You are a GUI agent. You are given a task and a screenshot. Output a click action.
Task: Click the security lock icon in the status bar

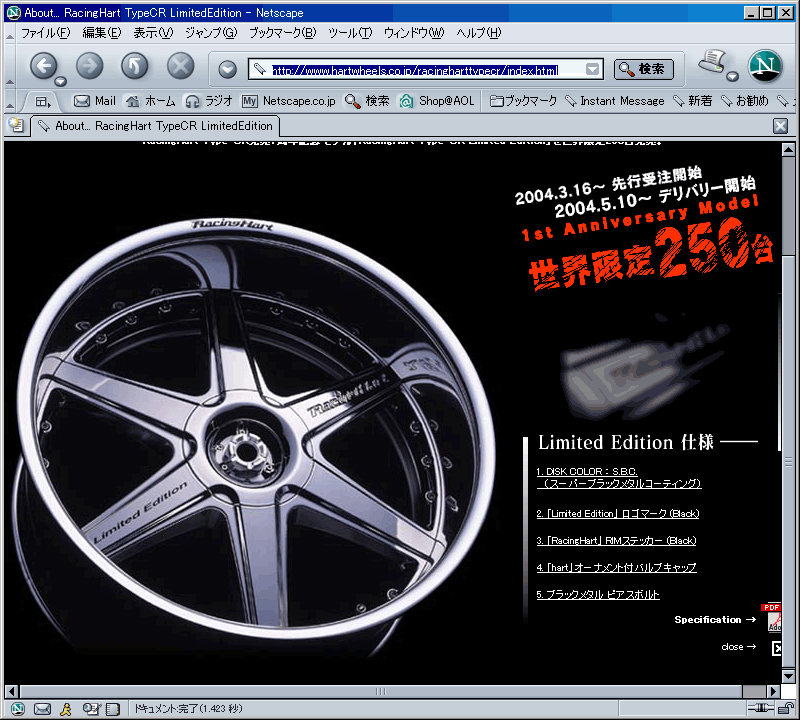coord(786,708)
